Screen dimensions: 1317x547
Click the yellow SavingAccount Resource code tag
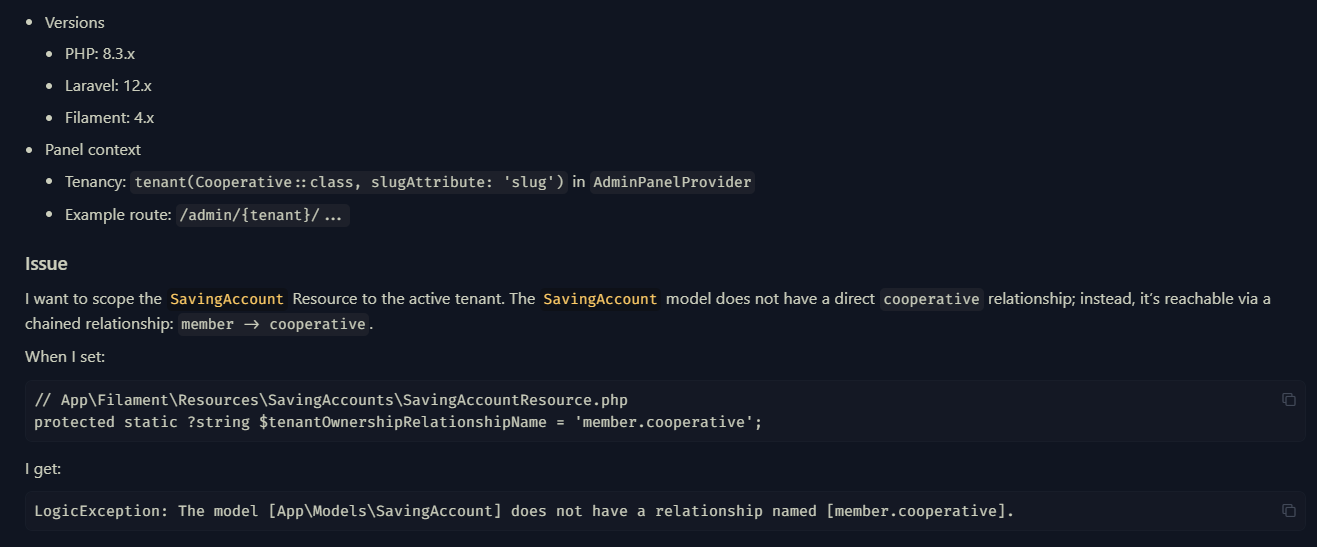click(x=227, y=299)
